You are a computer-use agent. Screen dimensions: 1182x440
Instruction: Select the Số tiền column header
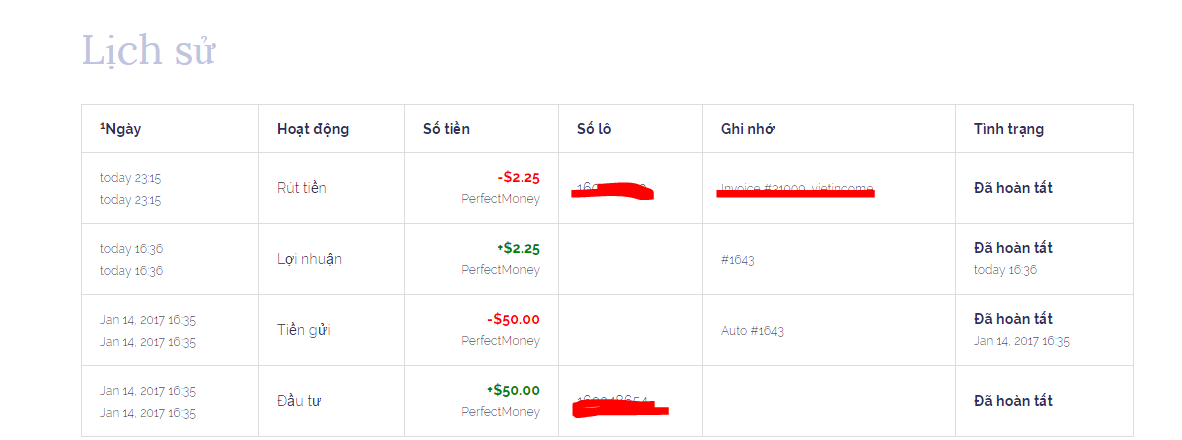[x=446, y=129]
